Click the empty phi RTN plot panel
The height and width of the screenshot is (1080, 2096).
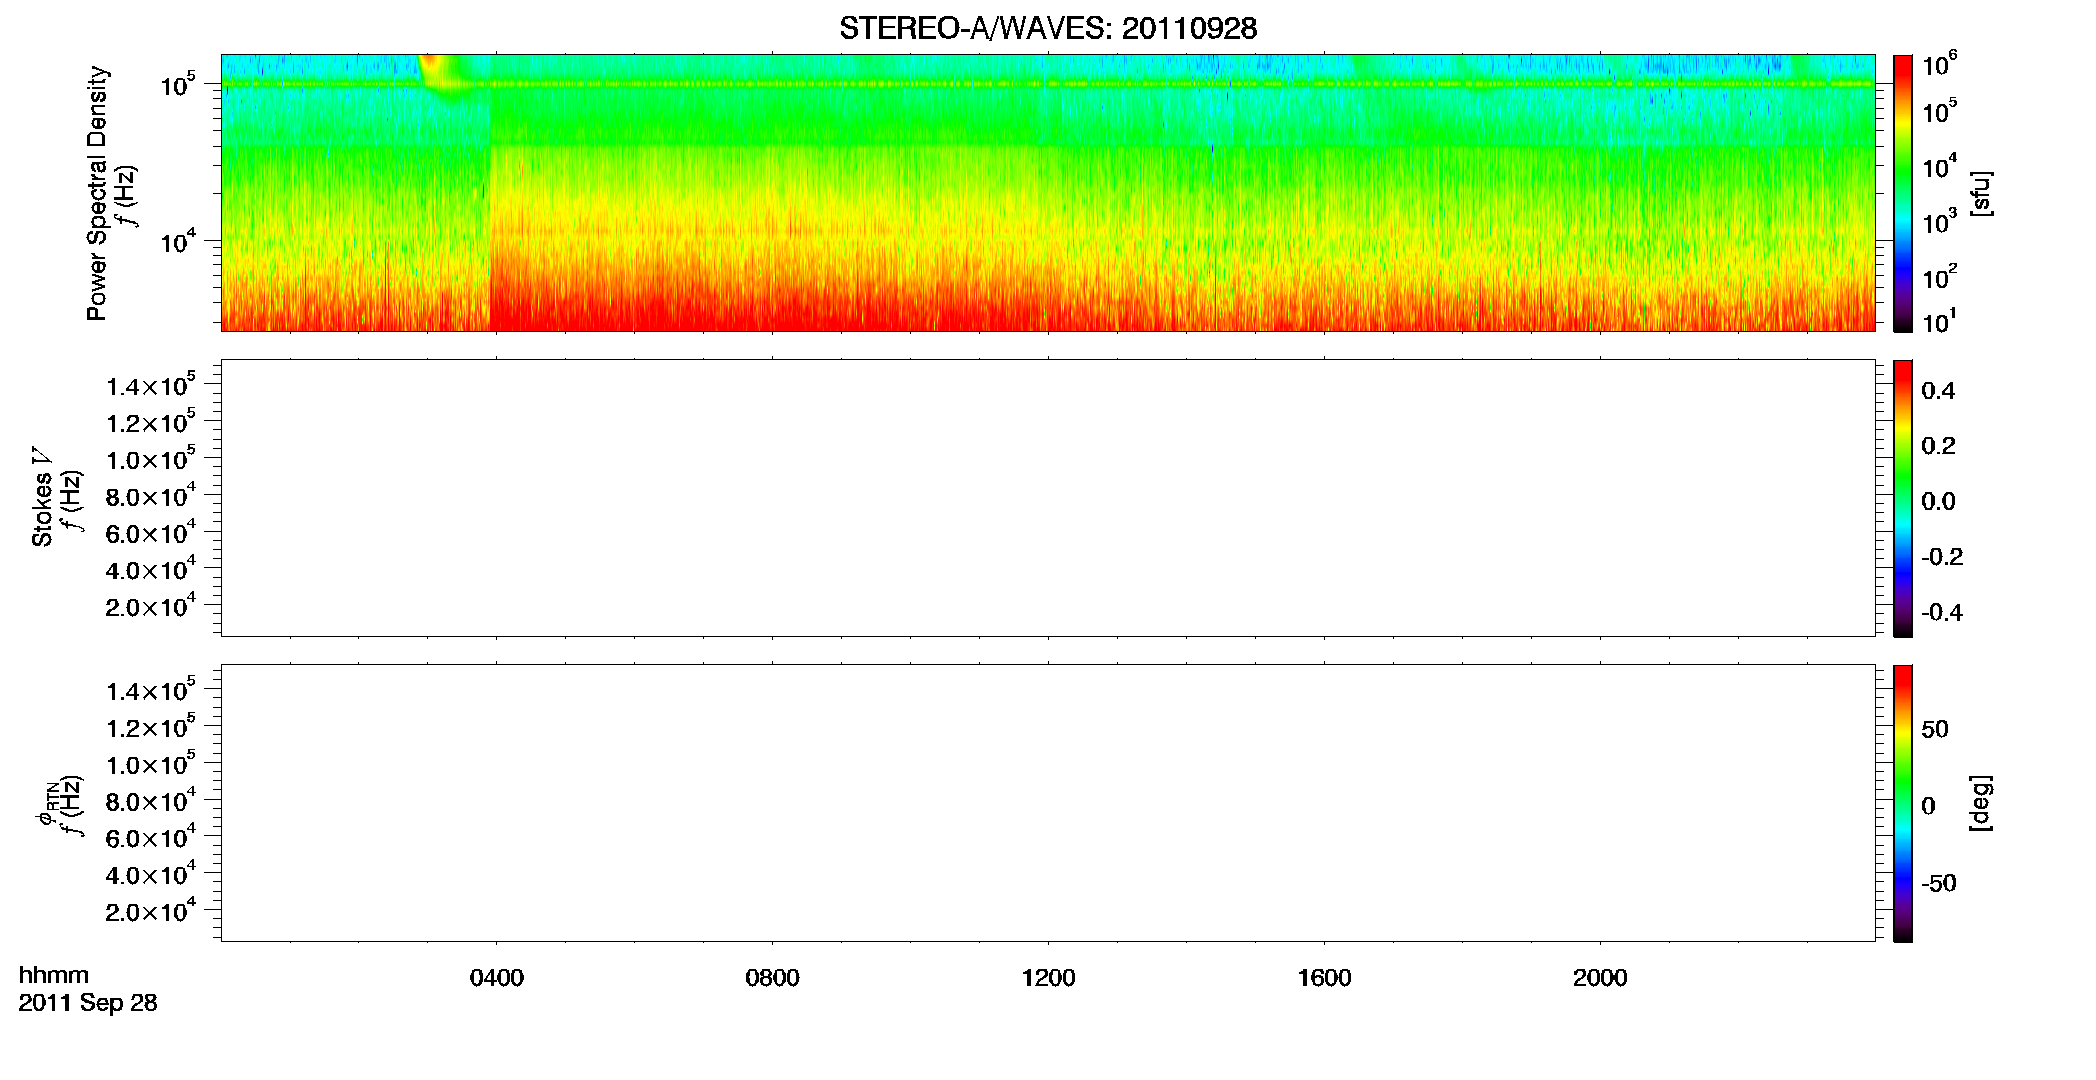pyautogui.click(x=1048, y=803)
